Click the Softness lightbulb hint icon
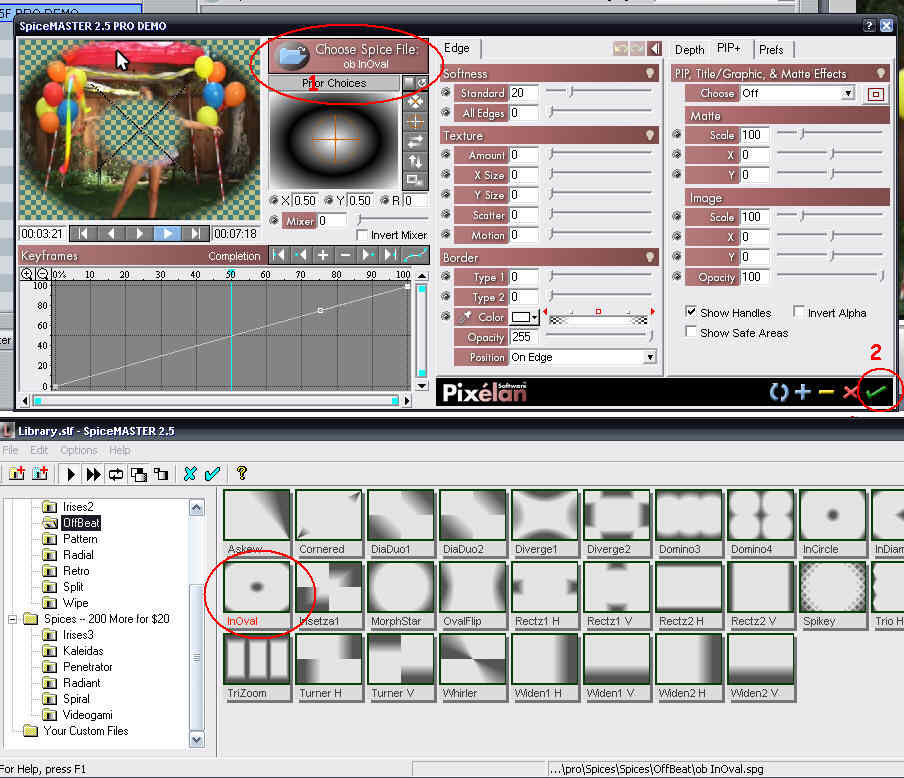Viewport: 904px width, 778px height. [x=650, y=73]
